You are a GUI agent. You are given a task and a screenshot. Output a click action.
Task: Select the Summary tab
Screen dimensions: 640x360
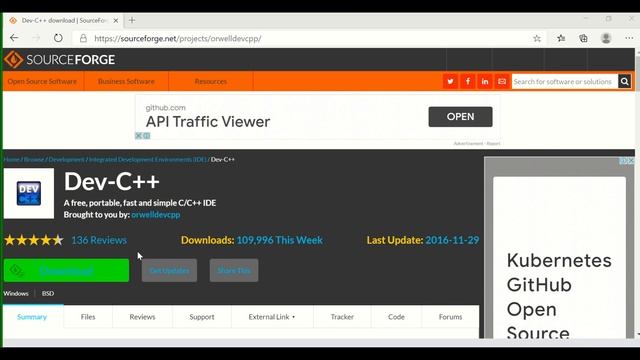(32, 317)
